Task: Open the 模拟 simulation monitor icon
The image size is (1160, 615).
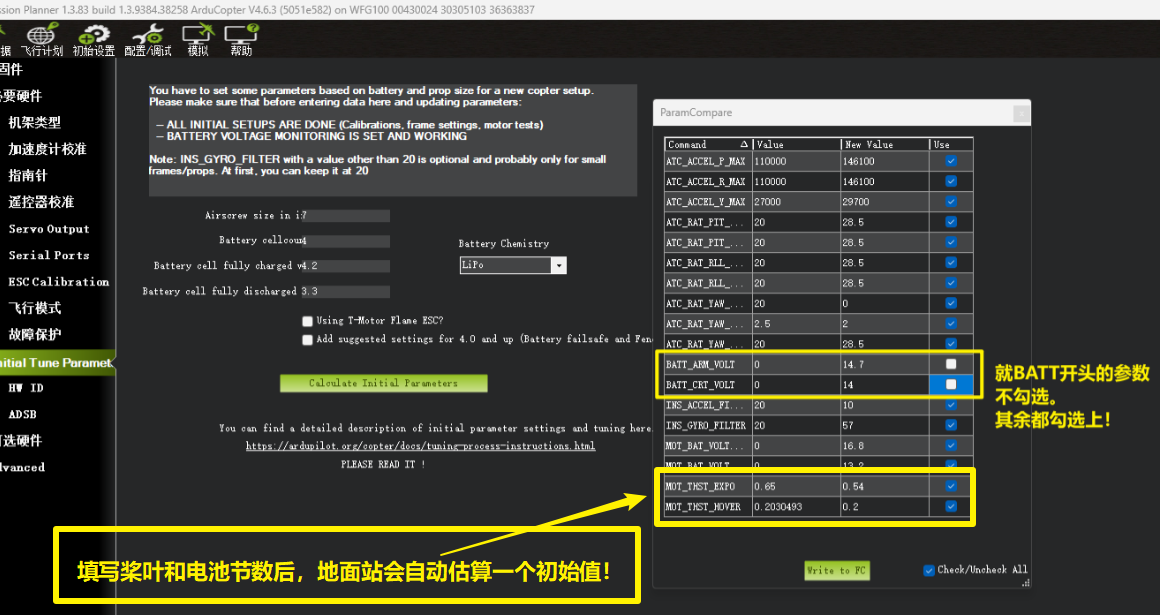Action: (198, 38)
